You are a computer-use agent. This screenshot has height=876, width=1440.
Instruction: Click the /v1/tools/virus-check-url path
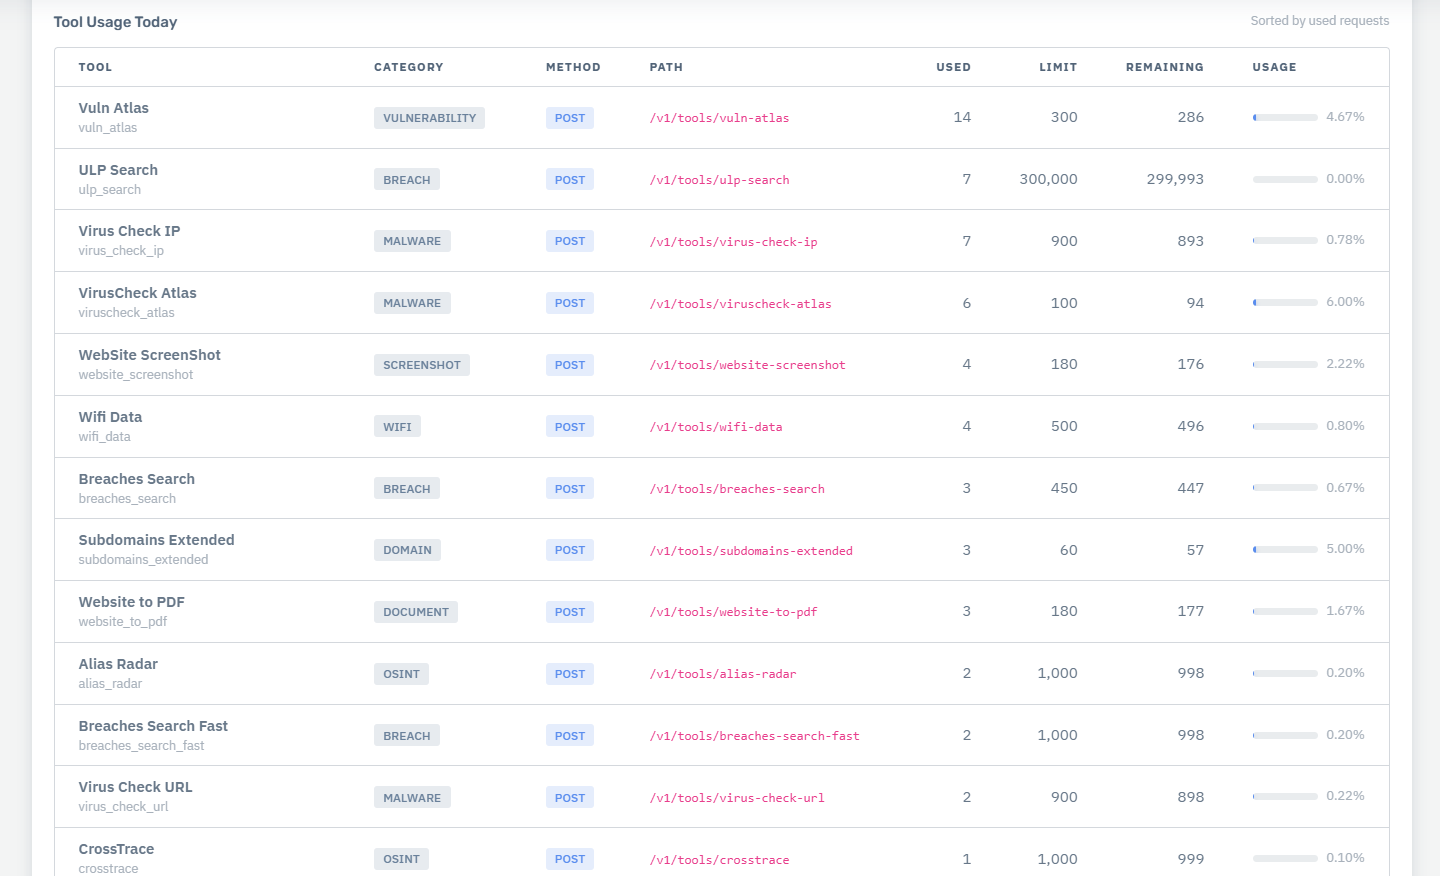point(737,798)
